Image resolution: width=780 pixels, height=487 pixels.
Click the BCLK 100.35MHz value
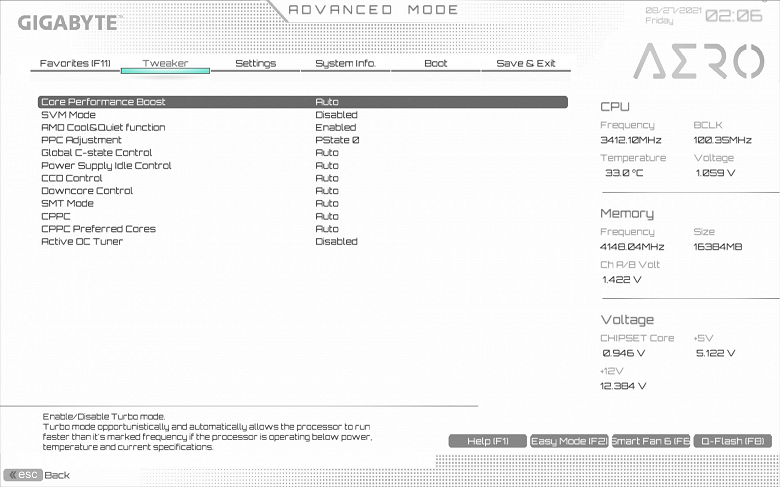[x=722, y=140]
